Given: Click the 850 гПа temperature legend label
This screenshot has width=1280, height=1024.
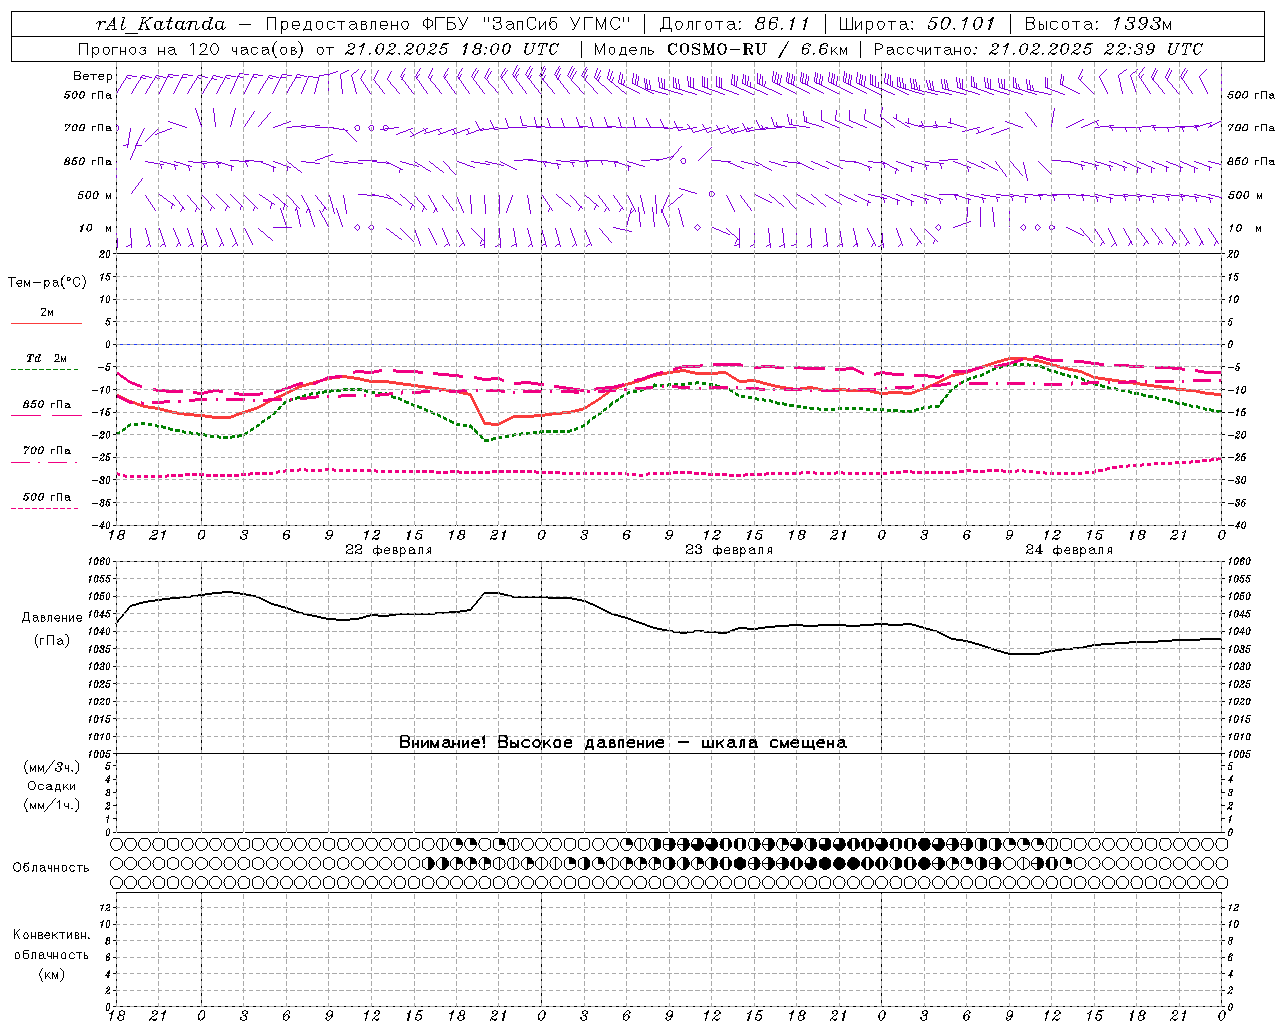Looking at the screenshot, I should 46,405.
